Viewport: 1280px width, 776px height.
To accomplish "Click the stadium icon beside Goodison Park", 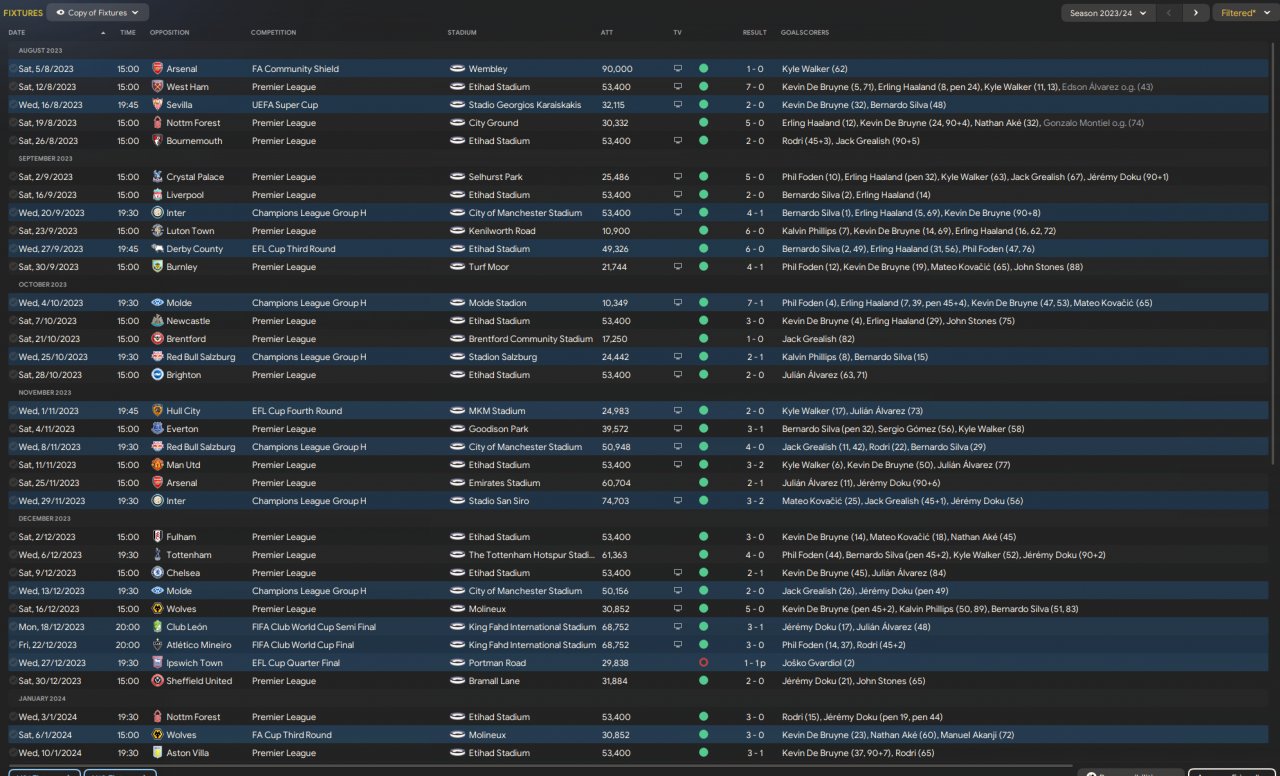I will coord(457,429).
